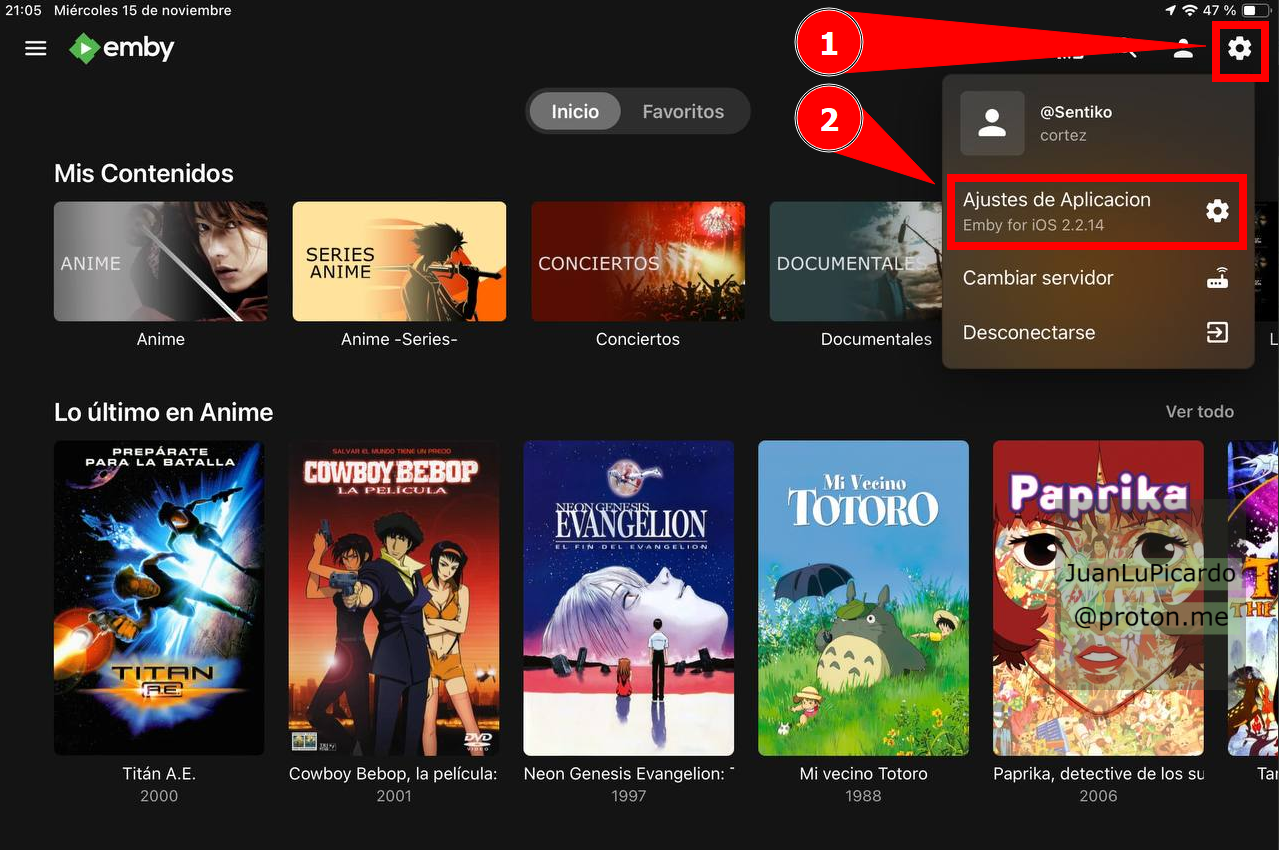Click the Emby logo
Screen dimensions: 1279x850
122,48
